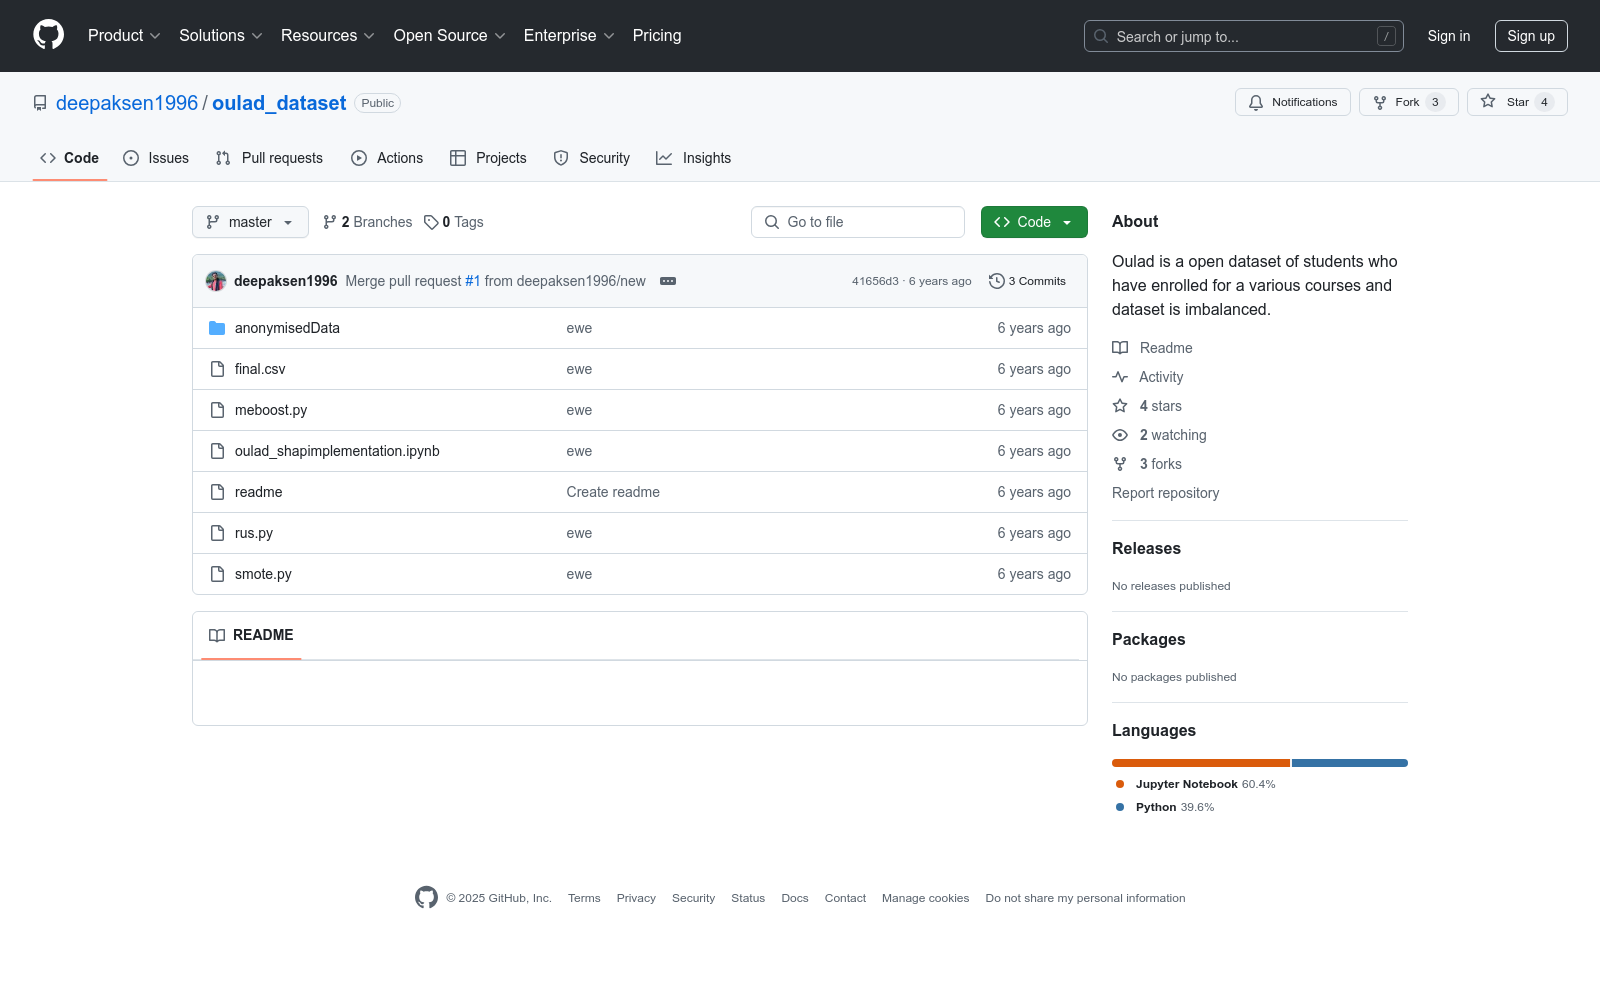This screenshot has width=1600, height=1000.
Task: Click the file icon beside rus.py
Action: coord(217,533)
